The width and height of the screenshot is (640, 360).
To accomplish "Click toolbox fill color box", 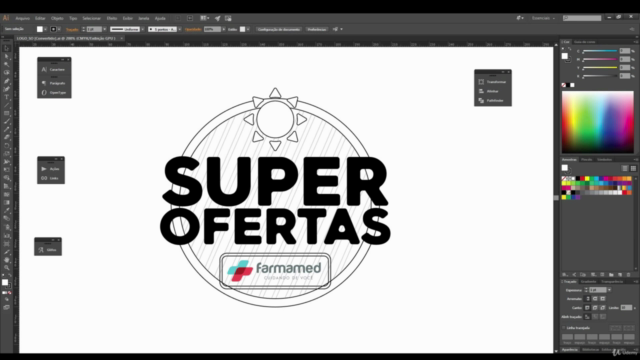I will (x=5, y=282).
